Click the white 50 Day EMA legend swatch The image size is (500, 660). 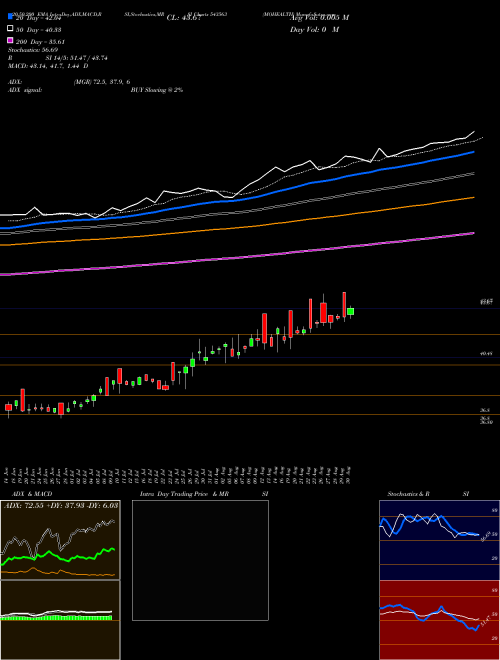point(11,29)
